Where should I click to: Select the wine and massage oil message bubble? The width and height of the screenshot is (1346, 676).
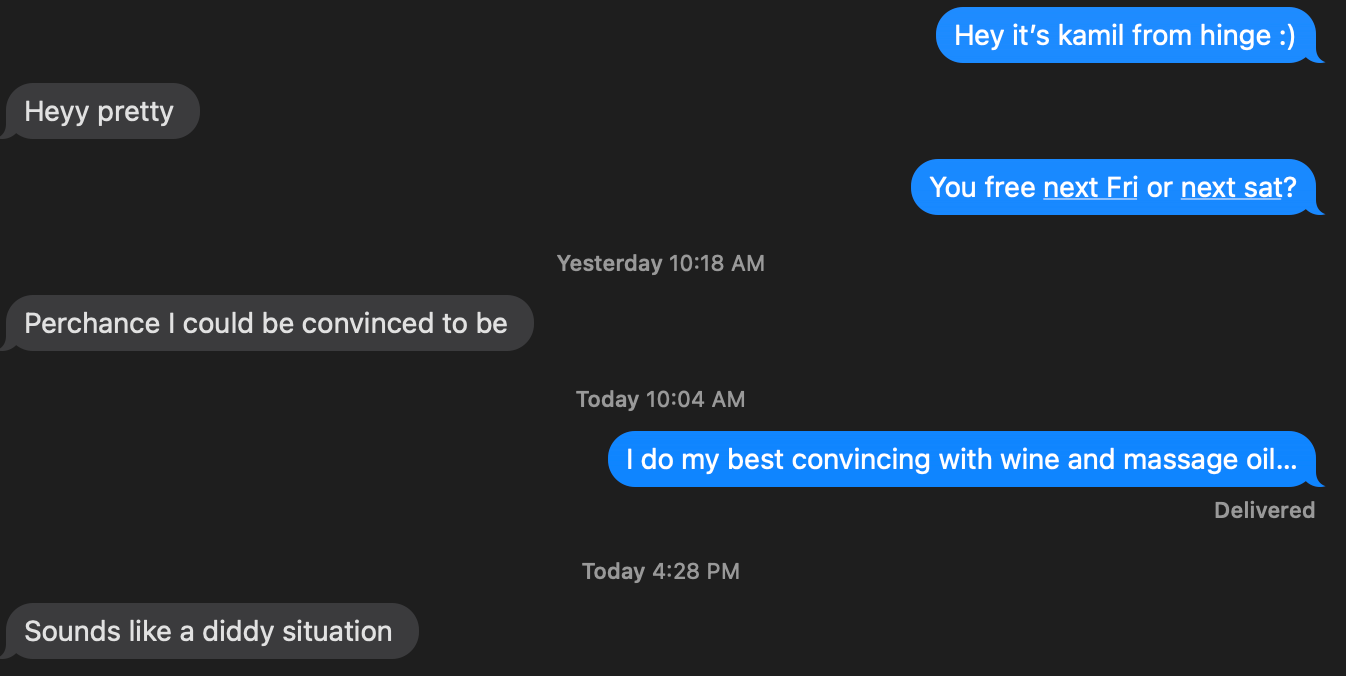click(x=960, y=459)
